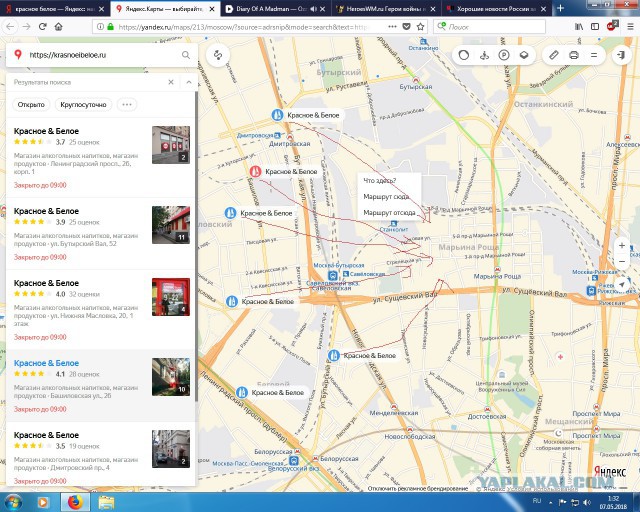Viewport: 640px width, 512px height.
Task: Click the my-location arrow button on the map
Action: coord(622,284)
